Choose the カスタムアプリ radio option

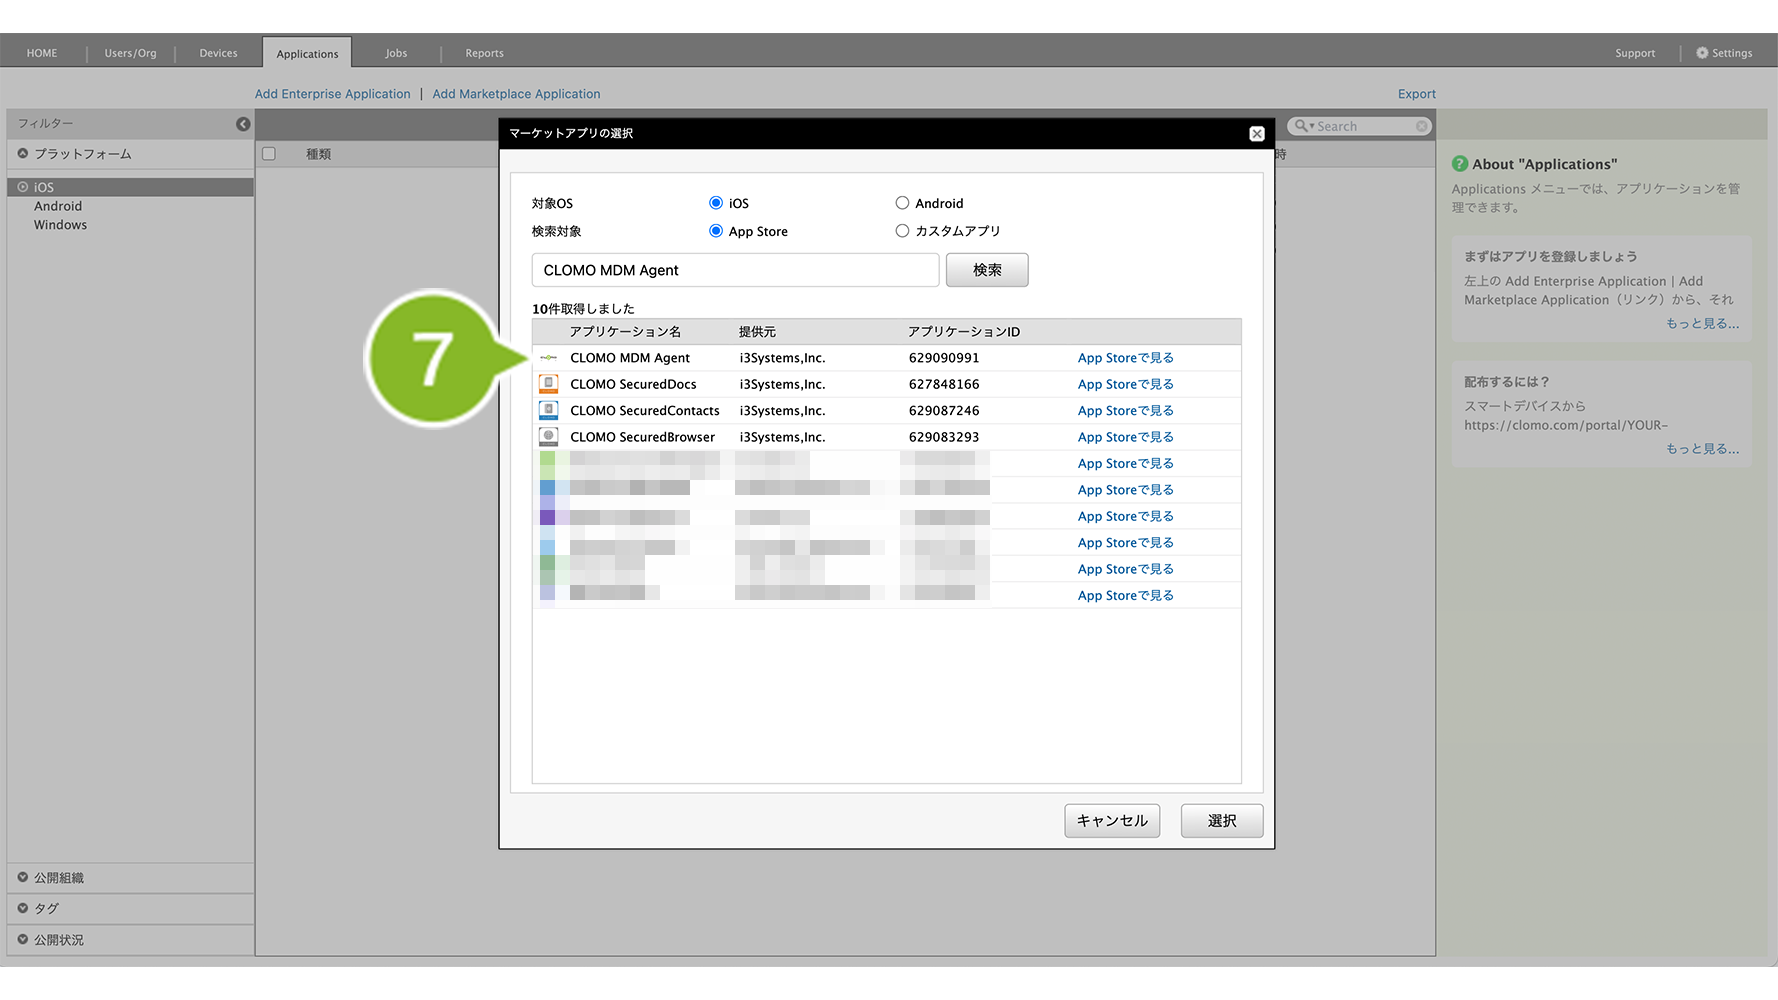[902, 231]
